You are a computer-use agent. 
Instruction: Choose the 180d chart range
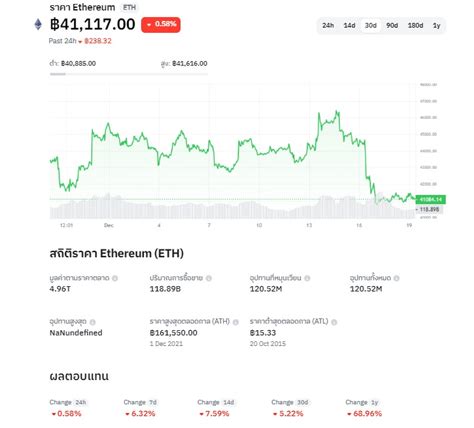click(415, 25)
